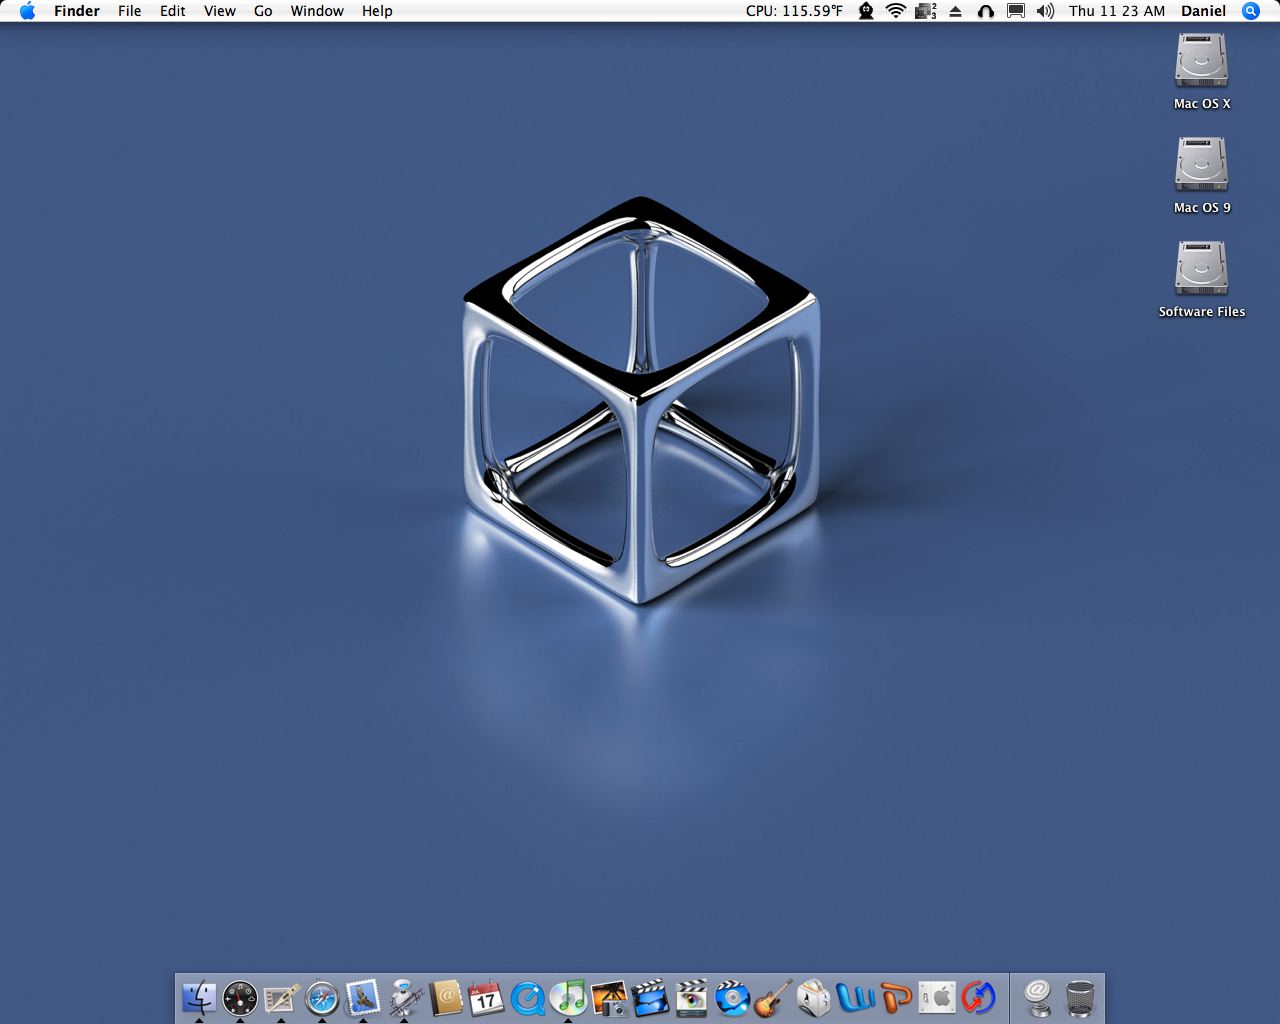The width and height of the screenshot is (1280, 1024).
Task: Launch the red-blue sync arrows app
Action: click(x=978, y=997)
